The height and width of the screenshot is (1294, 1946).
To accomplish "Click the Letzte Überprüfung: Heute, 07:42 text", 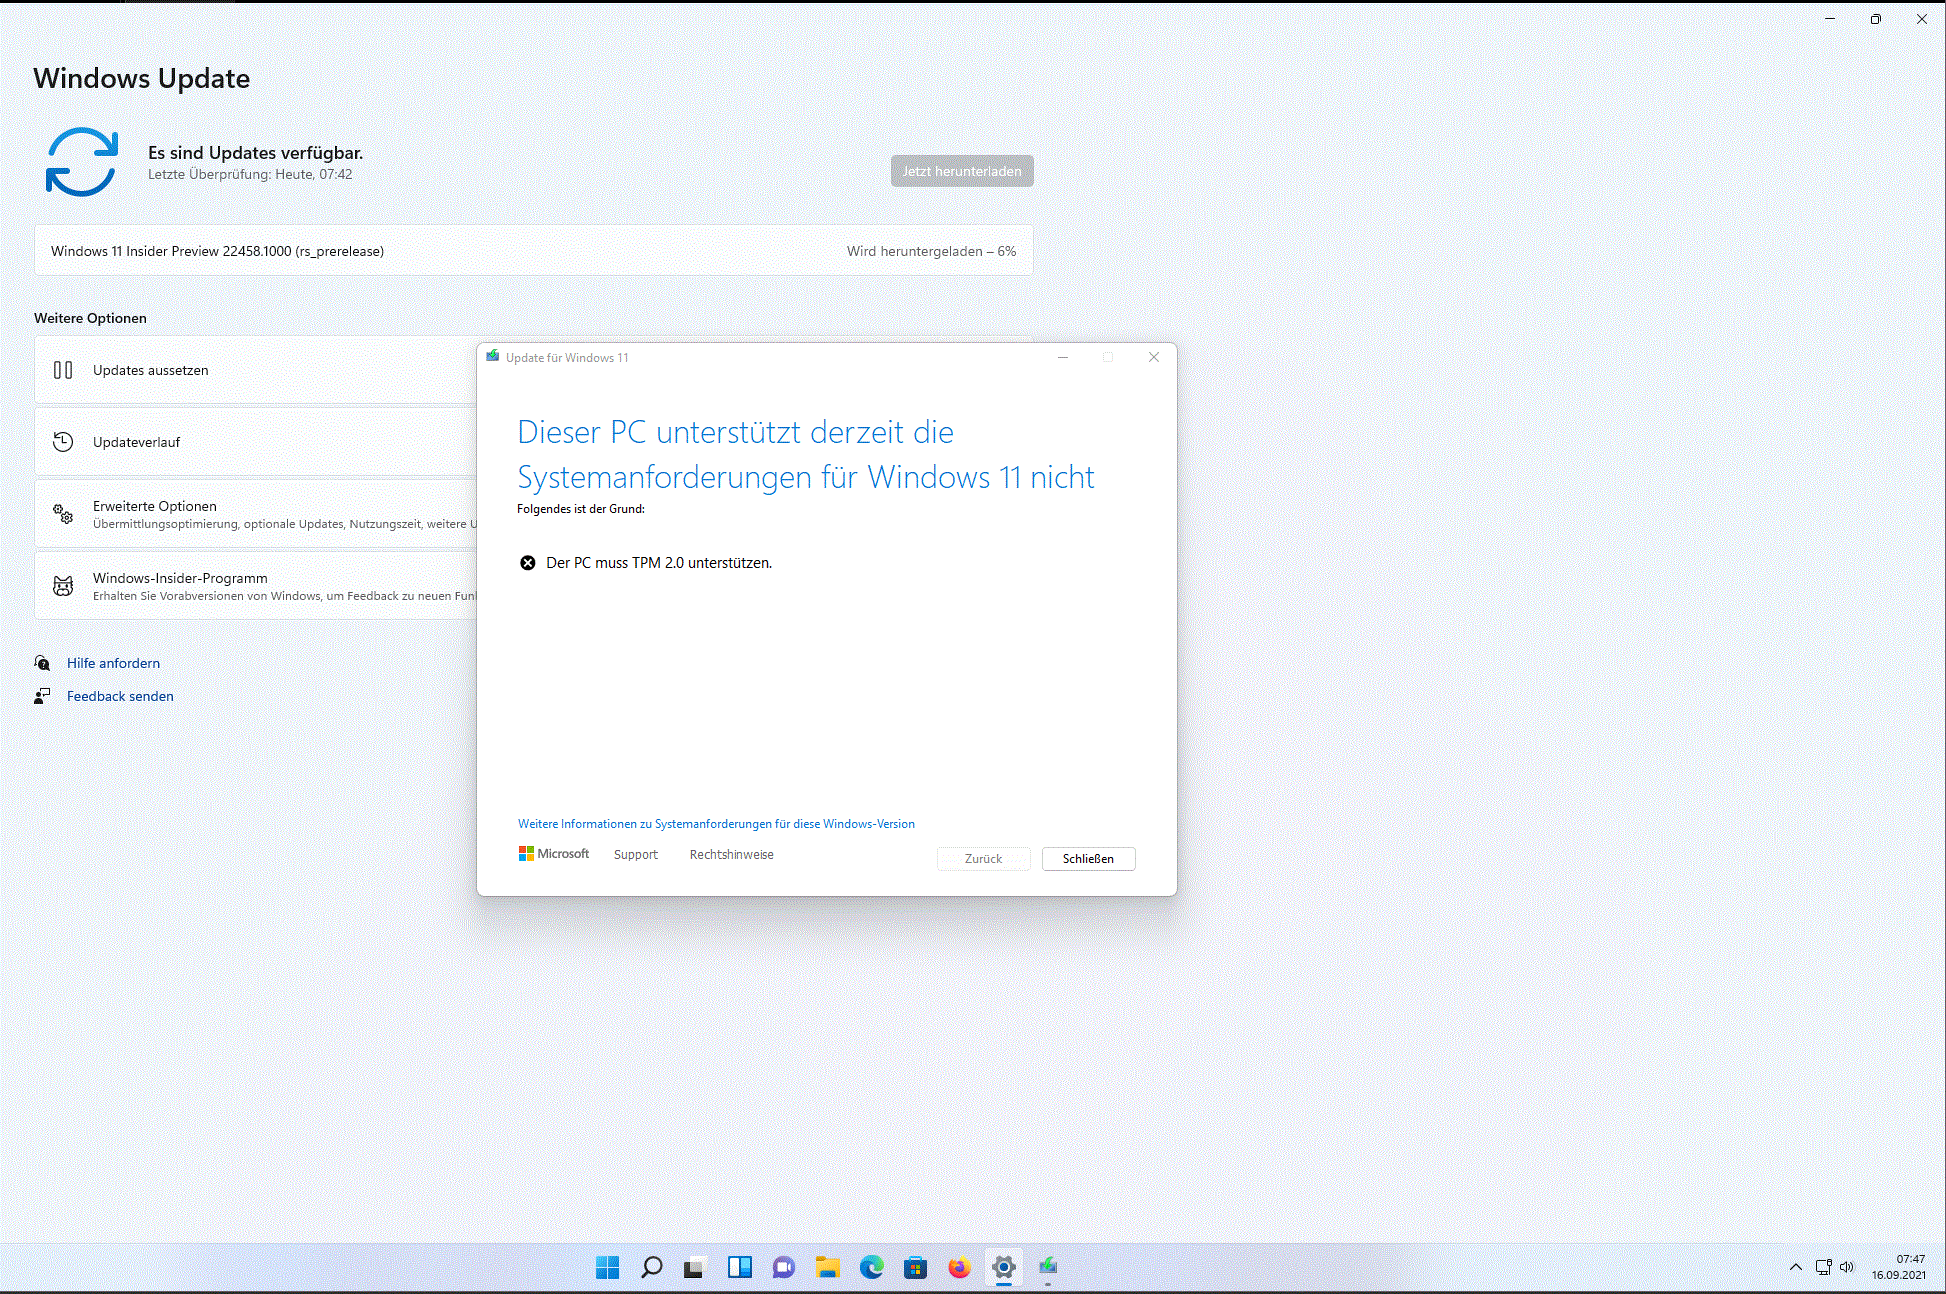I will pyautogui.click(x=250, y=174).
